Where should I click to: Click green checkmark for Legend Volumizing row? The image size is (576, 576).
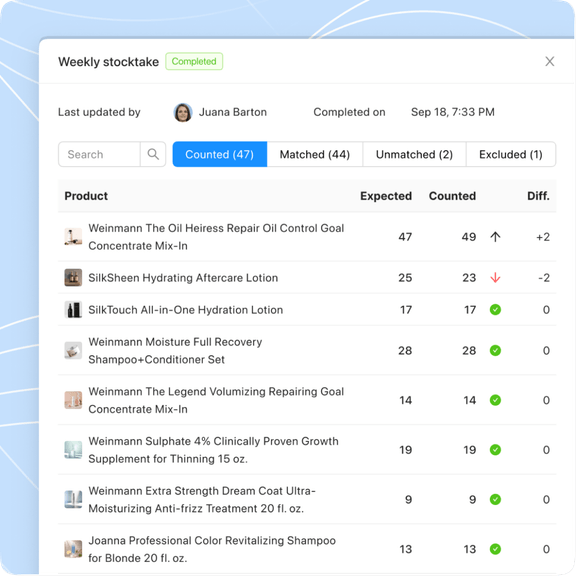point(495,400)
